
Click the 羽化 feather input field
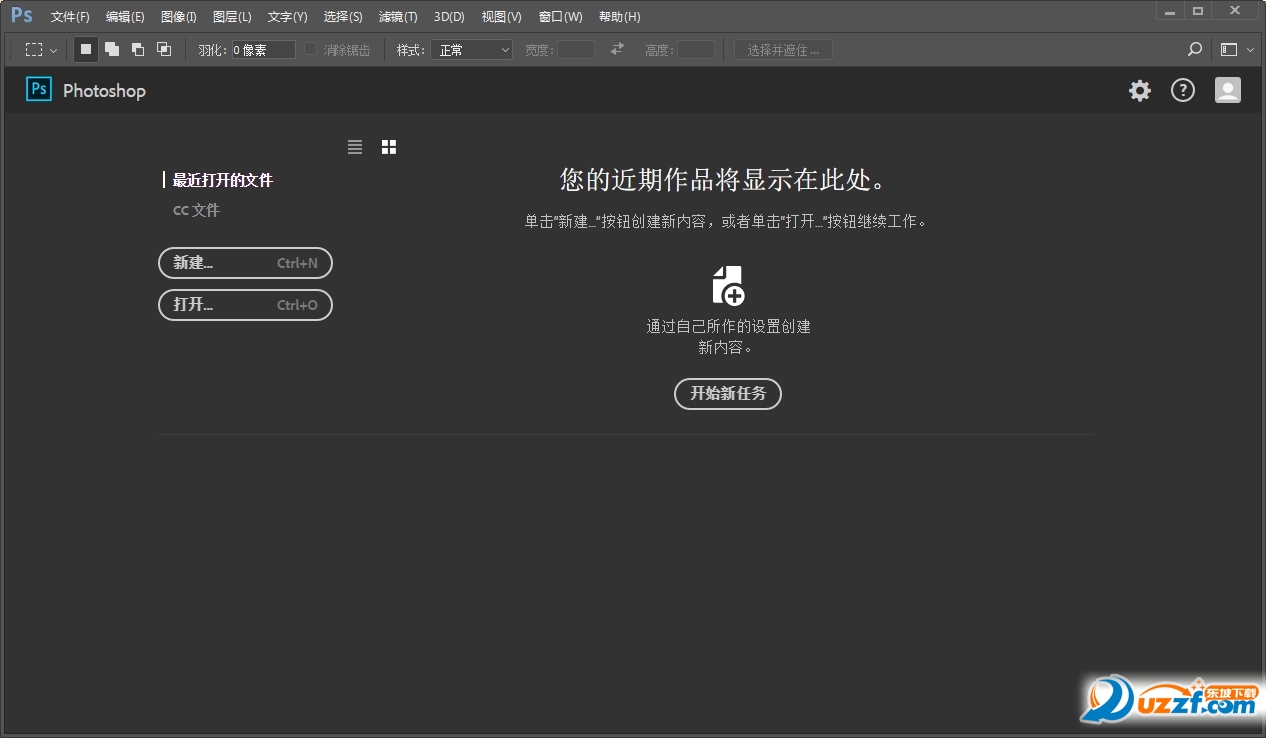(264, 49)
